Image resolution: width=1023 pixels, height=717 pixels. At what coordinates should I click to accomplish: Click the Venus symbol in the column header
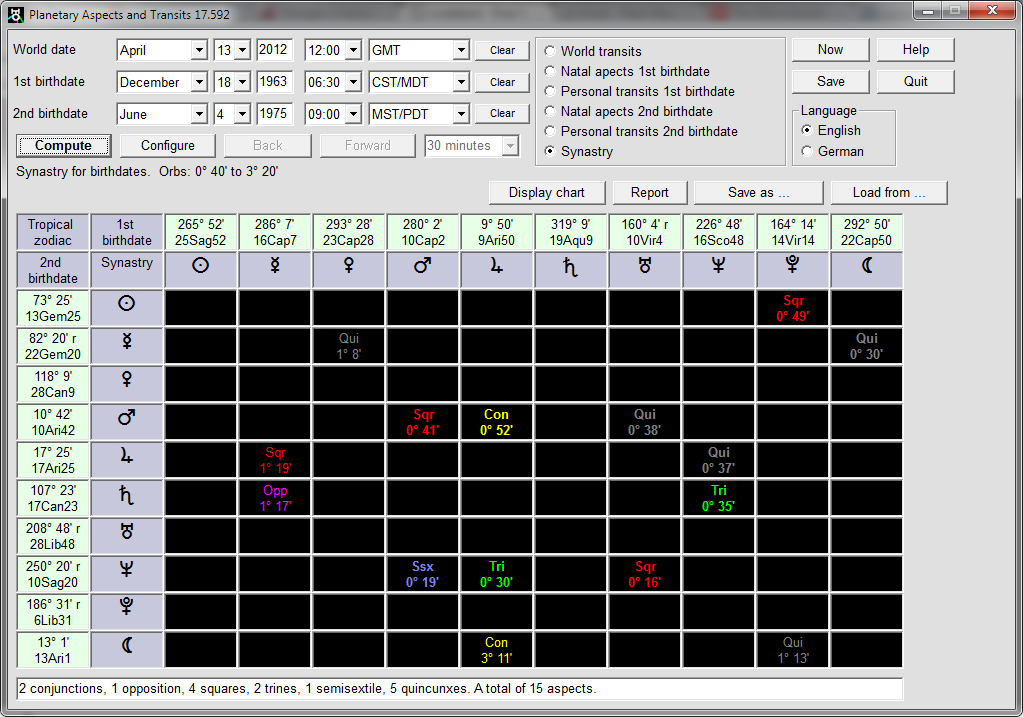click(x=348, y=265)
